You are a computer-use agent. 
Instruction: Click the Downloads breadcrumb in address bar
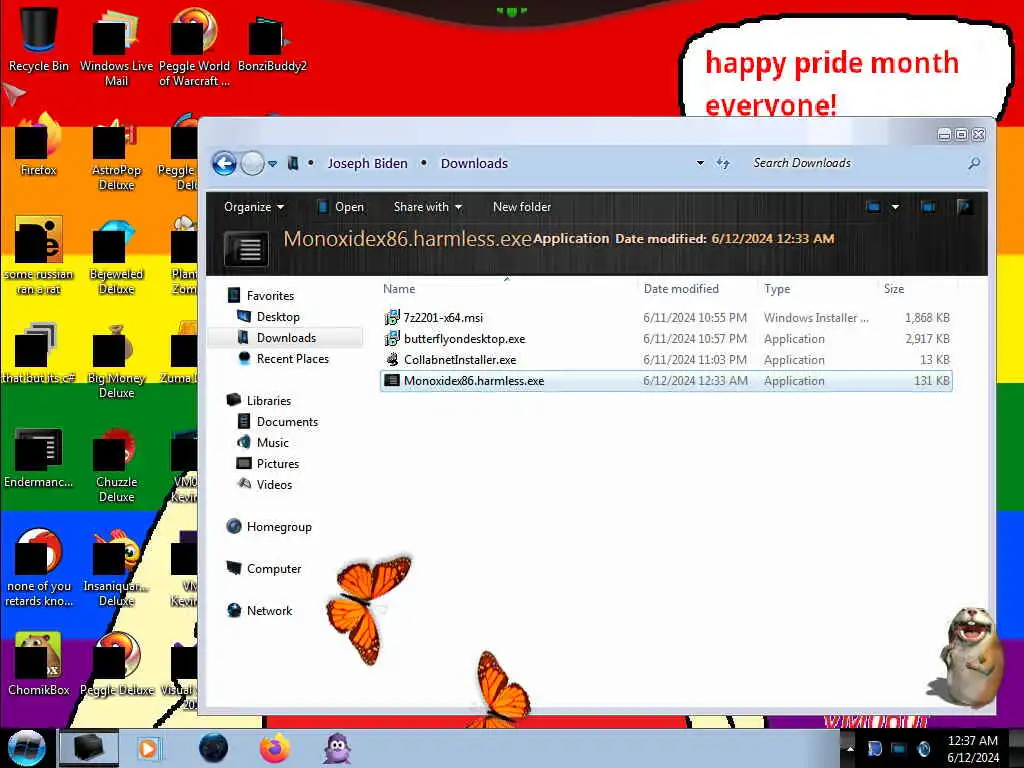pyautogui.click(x=474, y=163)
